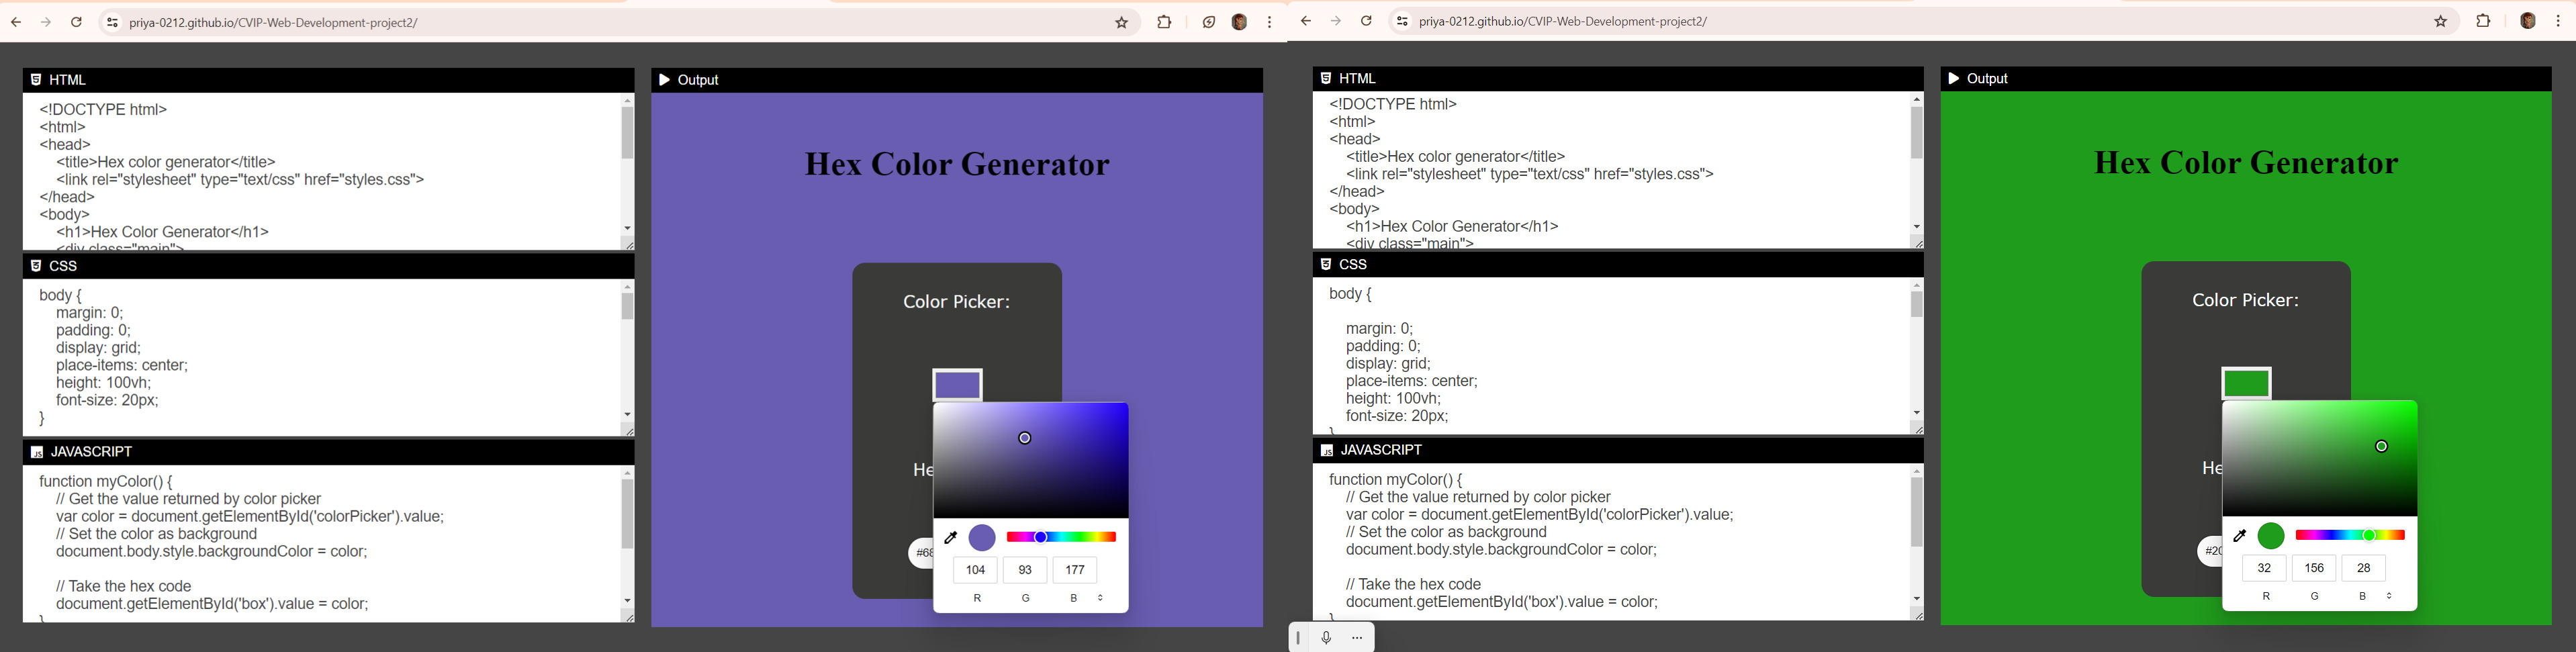Click the G value field showing 156

(x=2314, y=568)
